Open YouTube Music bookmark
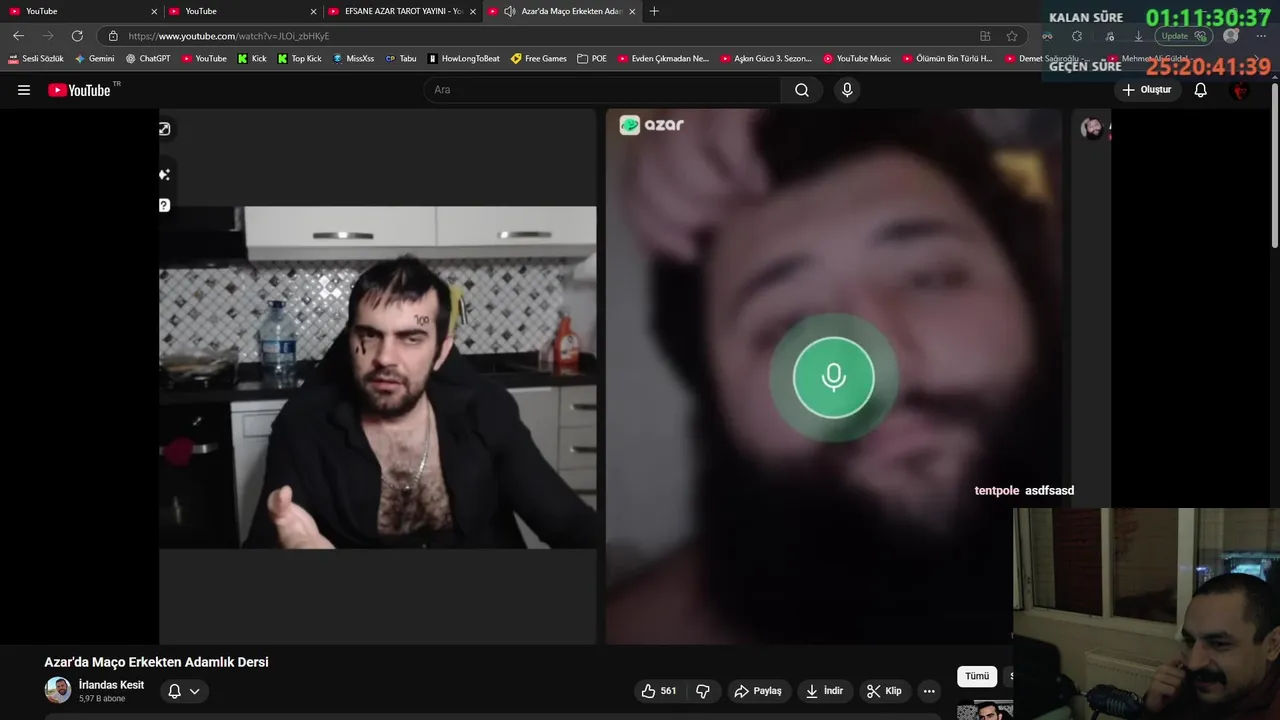The image size is (1280, 720). [x=857, y=59]
